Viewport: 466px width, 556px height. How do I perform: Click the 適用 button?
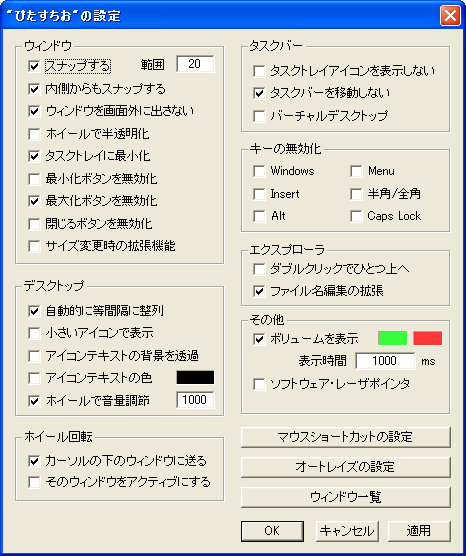point(419,531)
